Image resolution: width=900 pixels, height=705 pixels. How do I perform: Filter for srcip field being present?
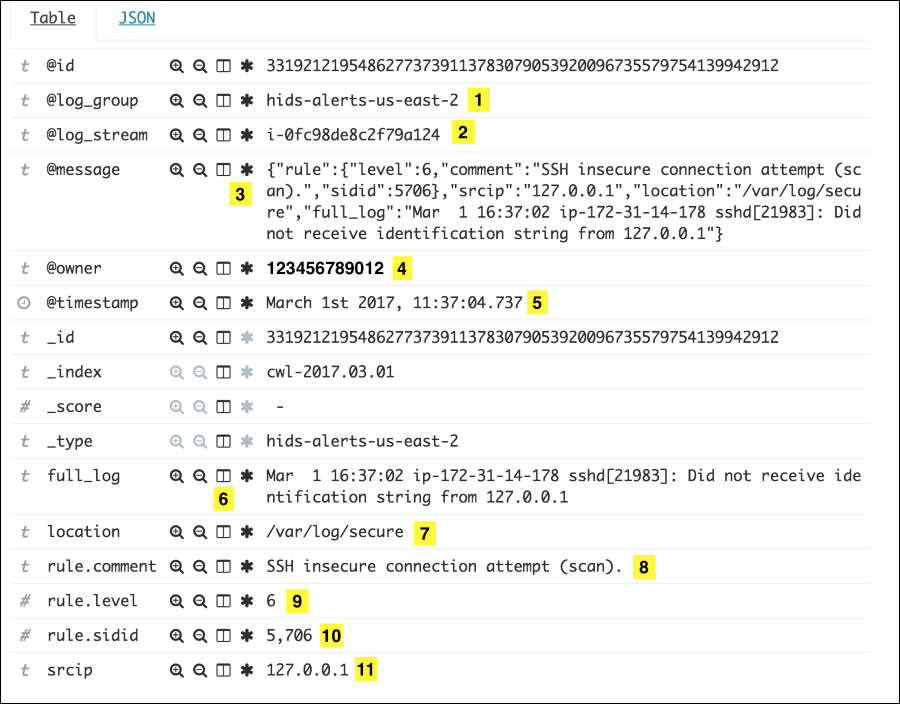246,670
